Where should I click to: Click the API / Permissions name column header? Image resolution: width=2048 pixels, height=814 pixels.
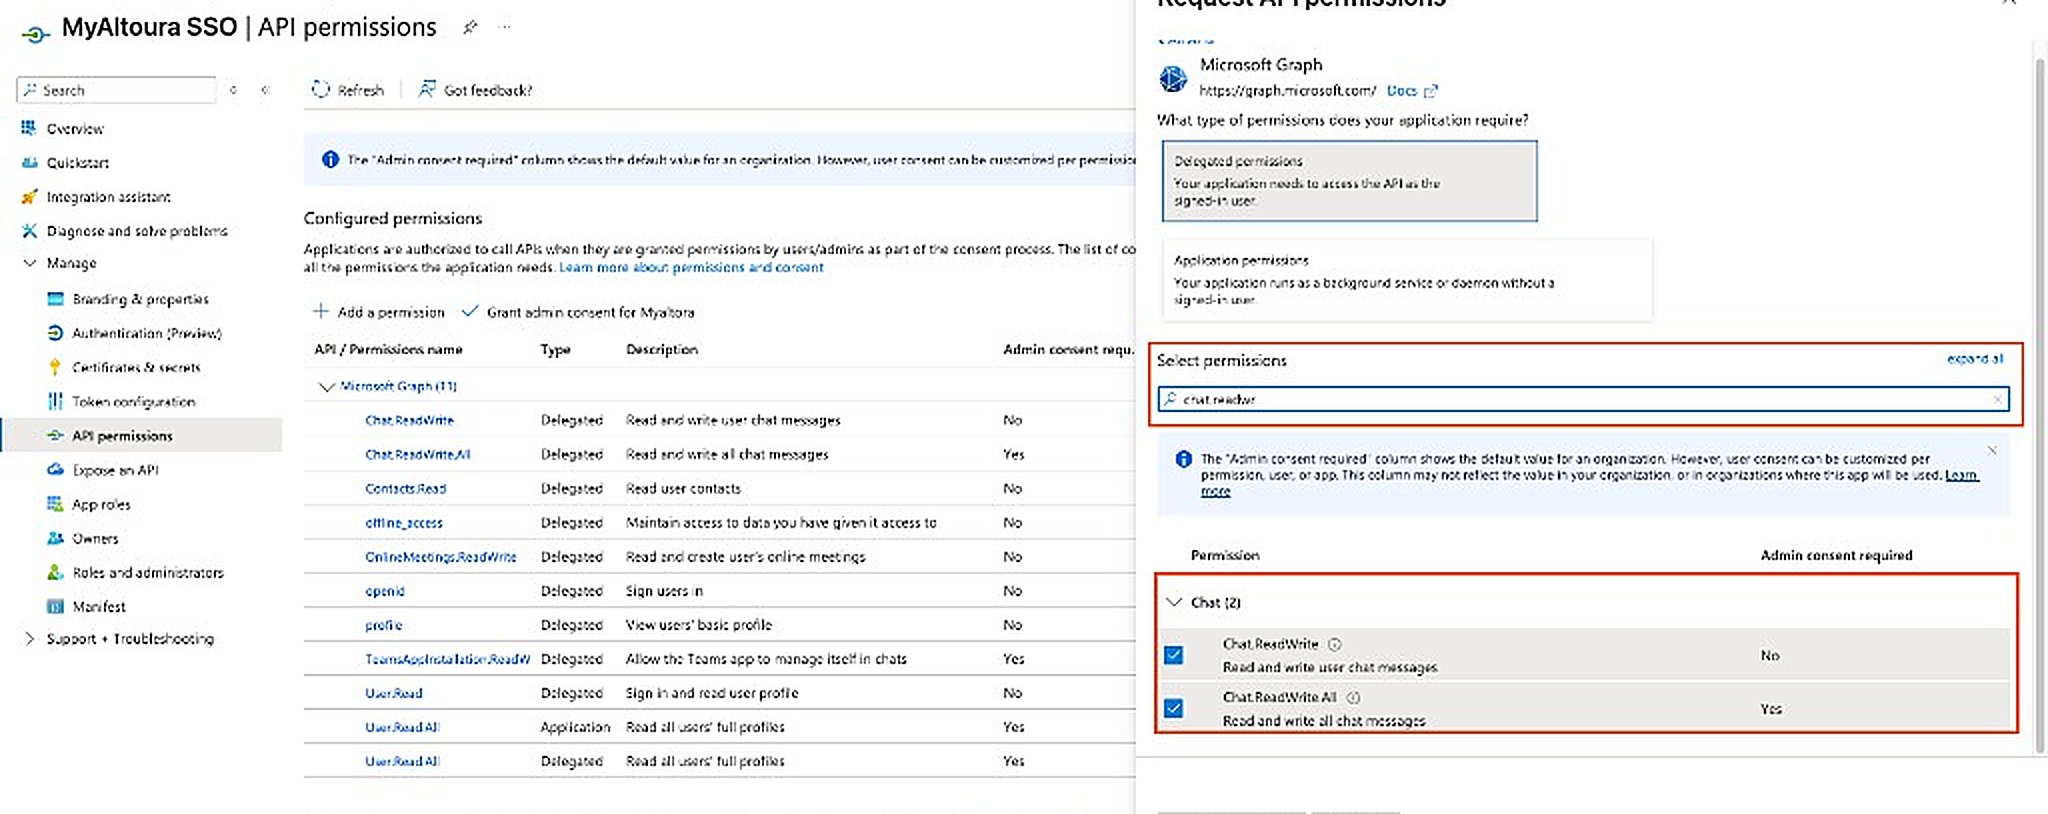(x=388, y=349)
